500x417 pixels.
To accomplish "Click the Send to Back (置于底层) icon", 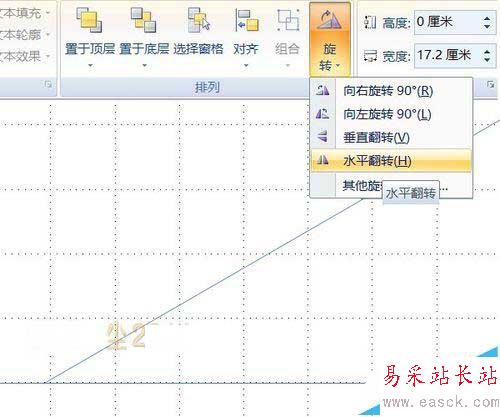I will [x=143, y=21].
